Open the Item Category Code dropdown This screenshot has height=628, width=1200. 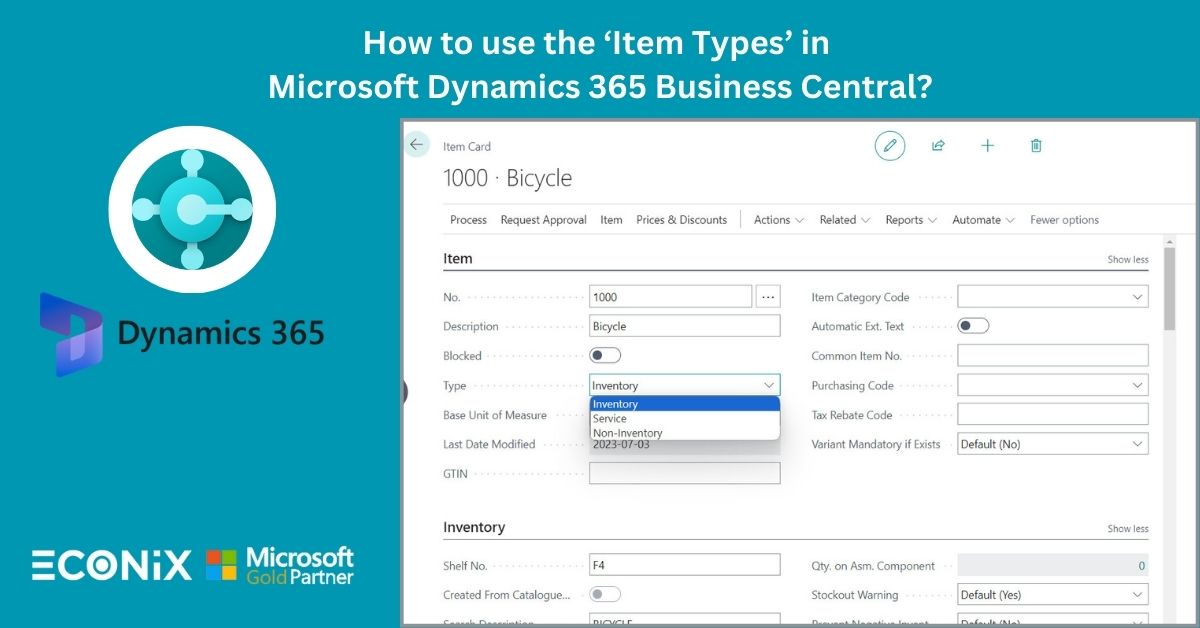click(1137, 296)
